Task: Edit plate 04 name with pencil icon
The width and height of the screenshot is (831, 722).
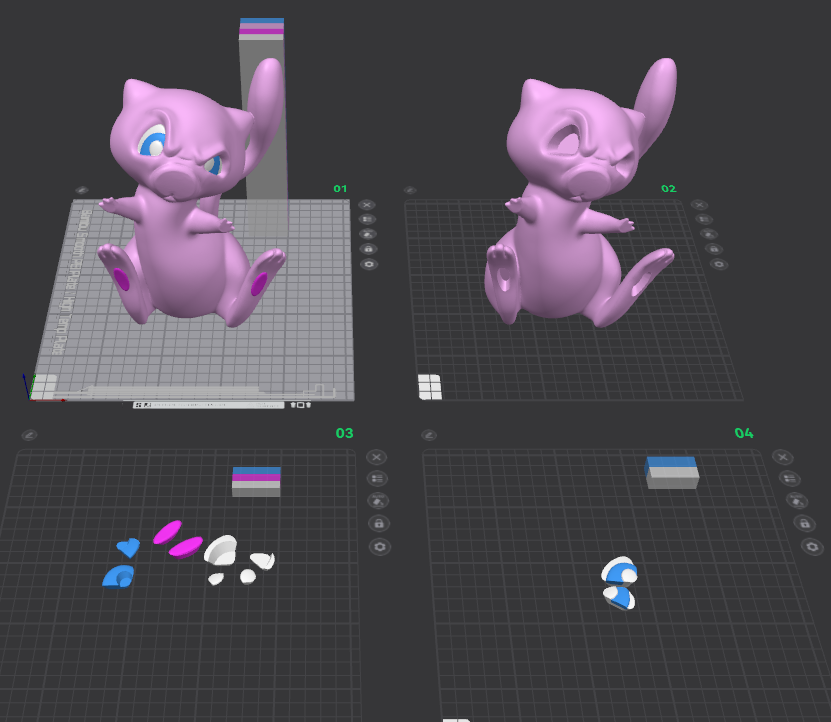Action: pos(429,435)
